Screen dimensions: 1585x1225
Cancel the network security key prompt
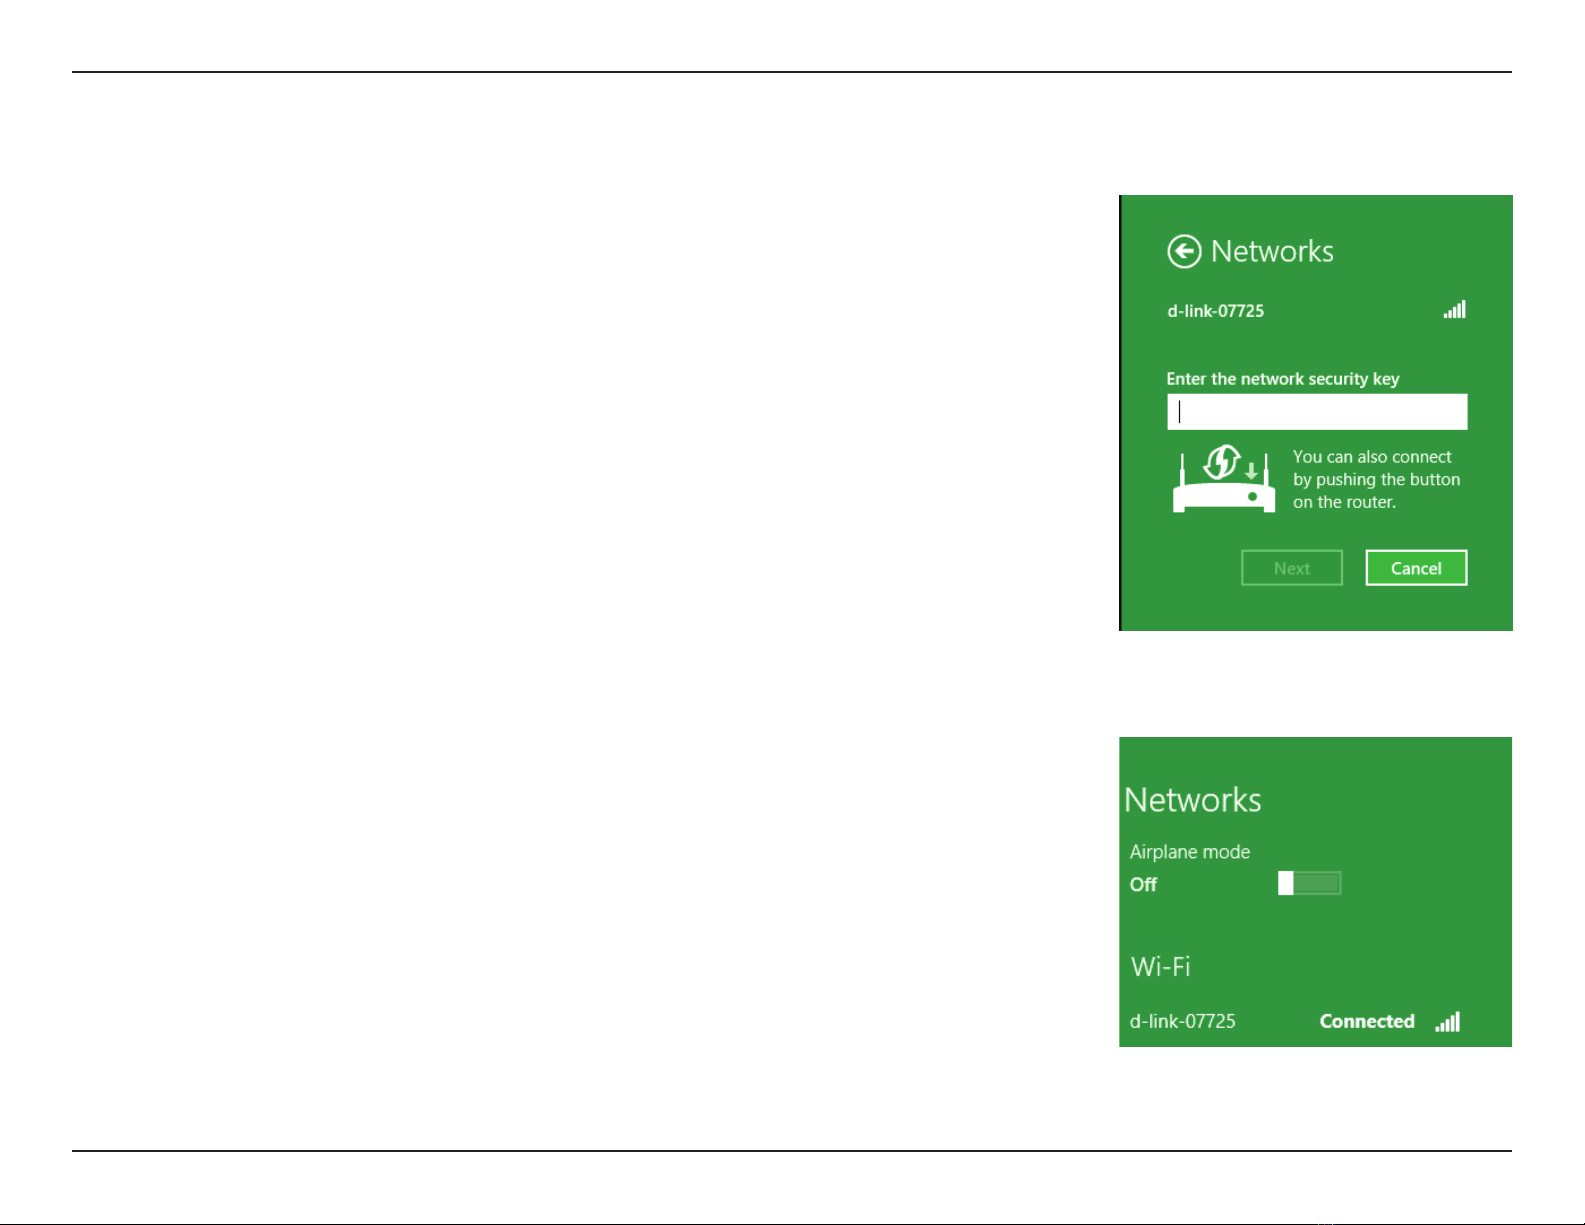[1416, 568]
